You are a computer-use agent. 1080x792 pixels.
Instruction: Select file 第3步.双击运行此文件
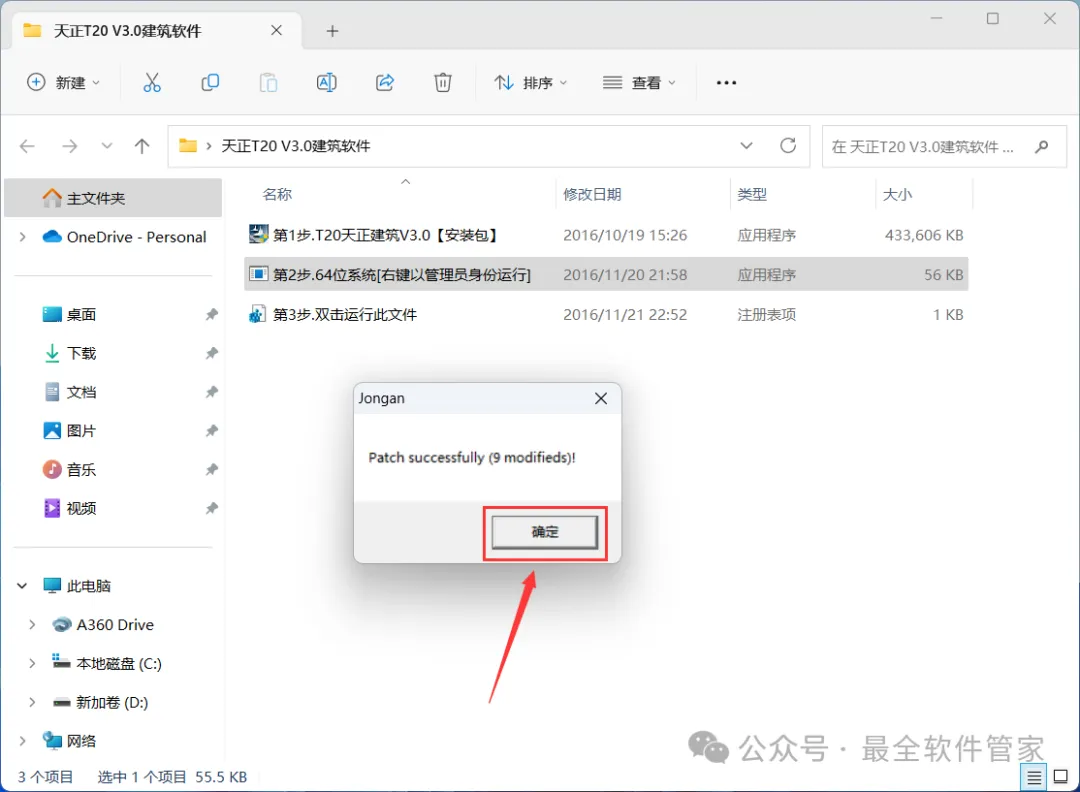click(x=606, y=314)
